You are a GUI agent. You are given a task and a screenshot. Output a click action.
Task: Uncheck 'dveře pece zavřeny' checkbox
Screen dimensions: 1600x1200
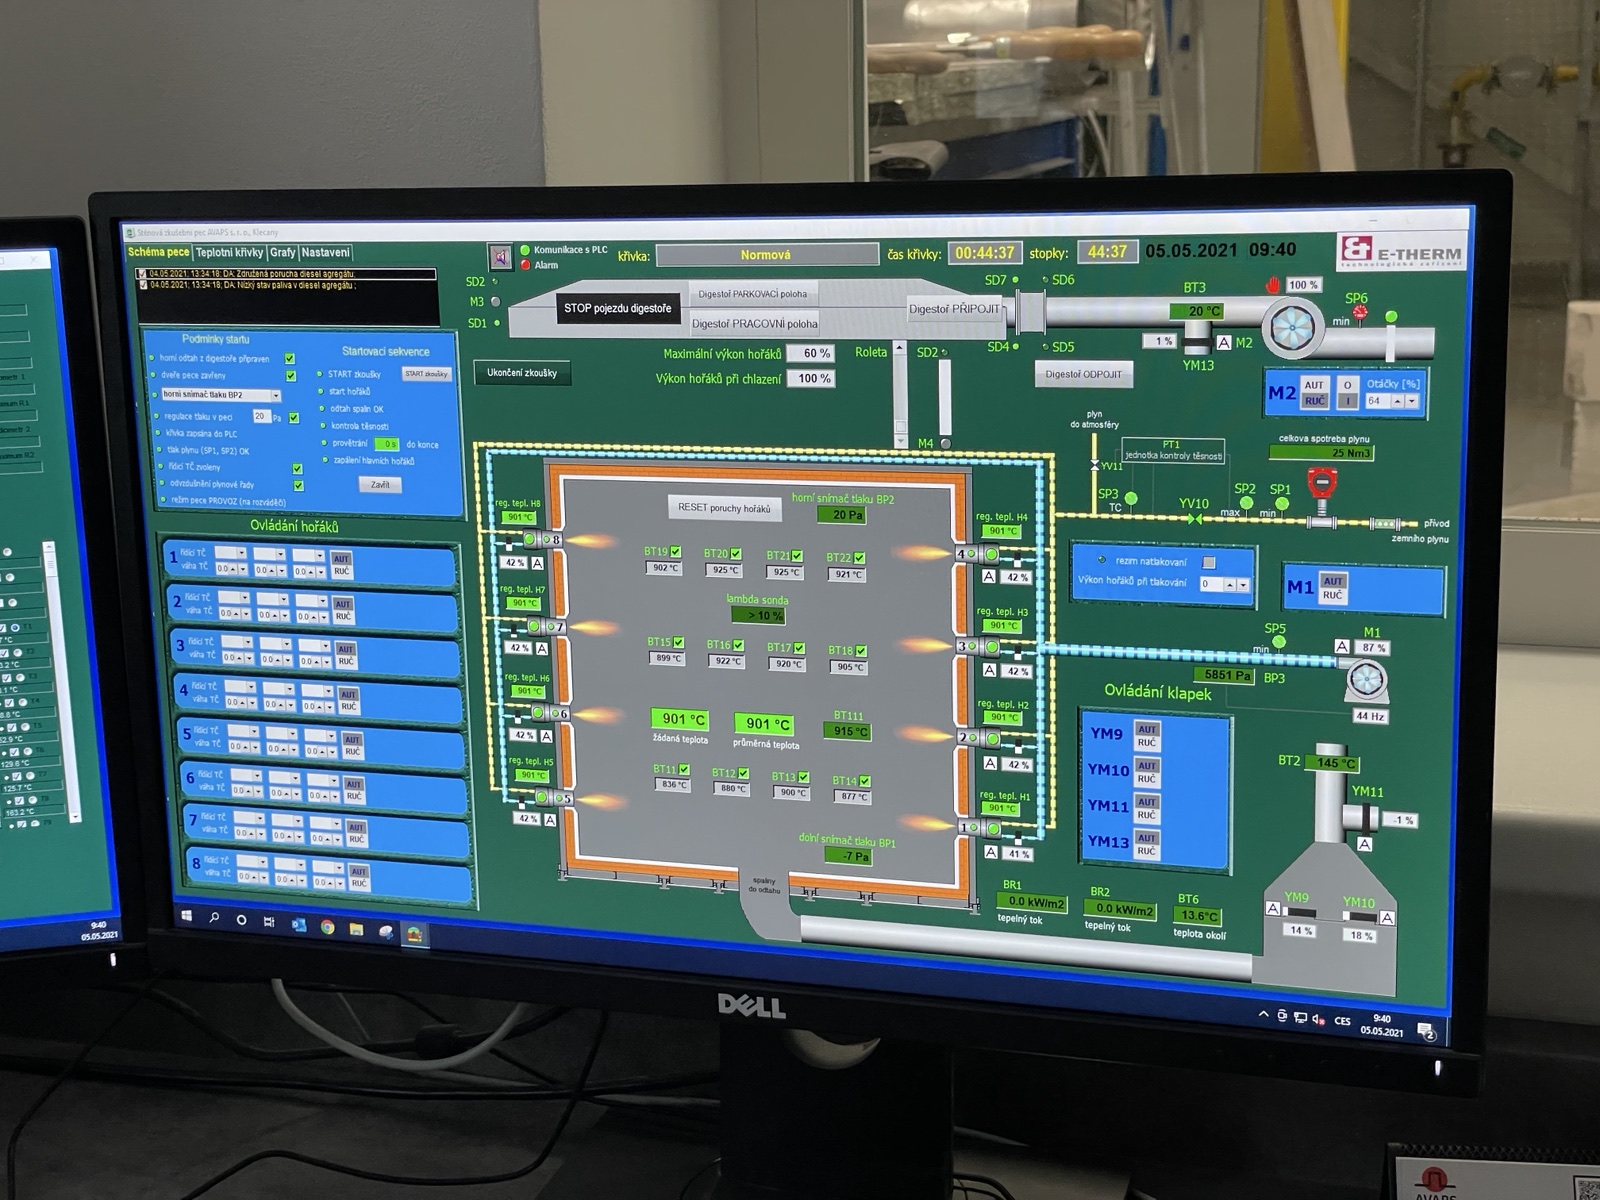291,376
